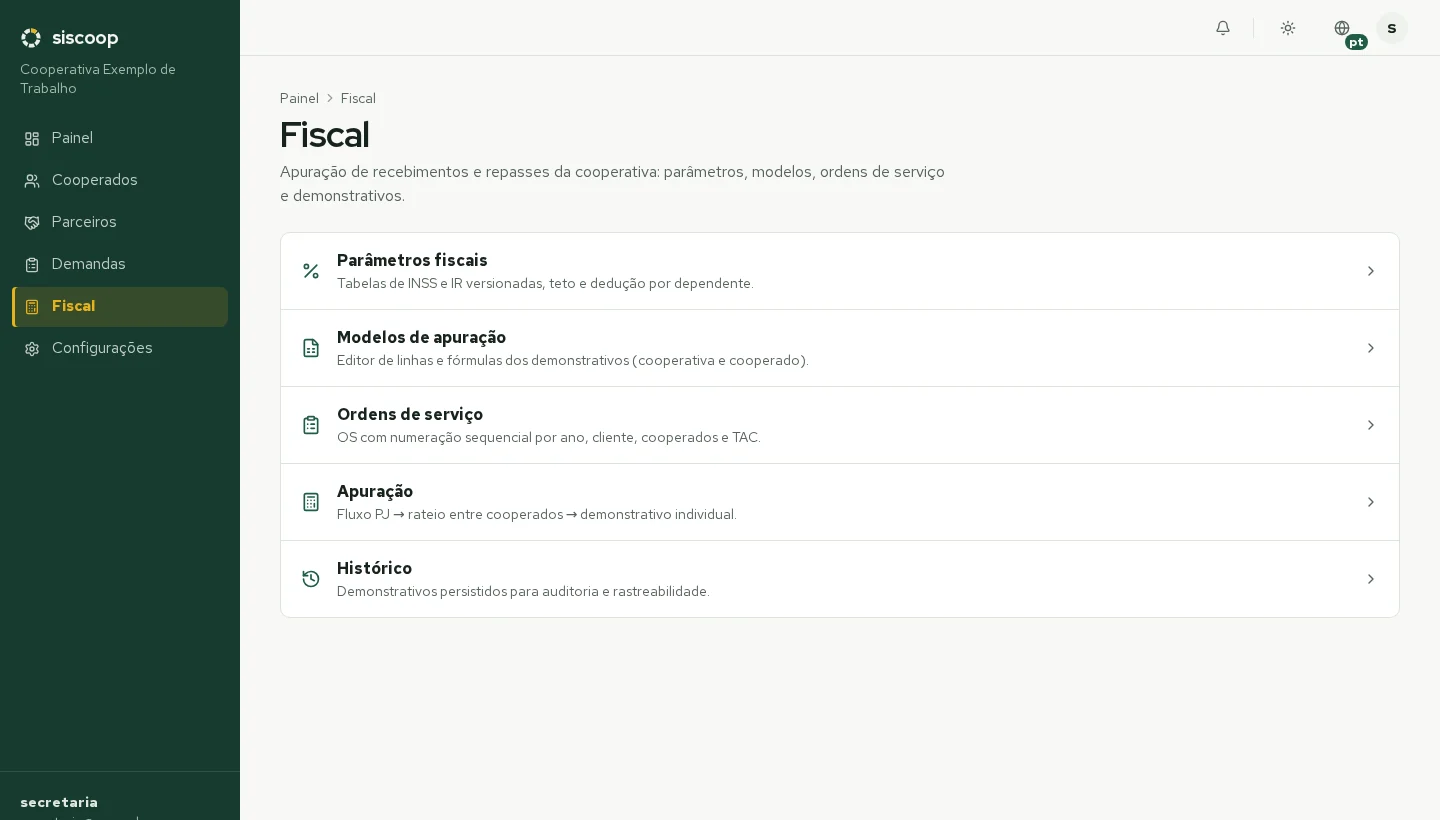
Task: Click the clipboard icon for Ordens de serviço
Action: pos(311,425)
